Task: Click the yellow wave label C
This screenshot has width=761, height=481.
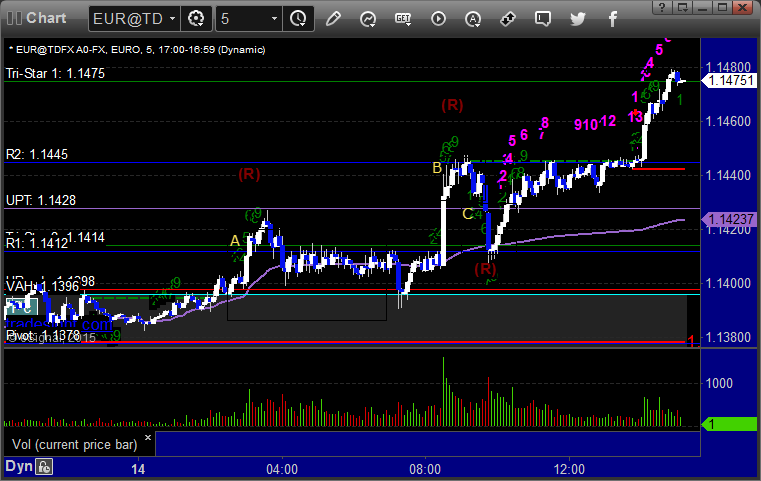Action: pos(467,214)
